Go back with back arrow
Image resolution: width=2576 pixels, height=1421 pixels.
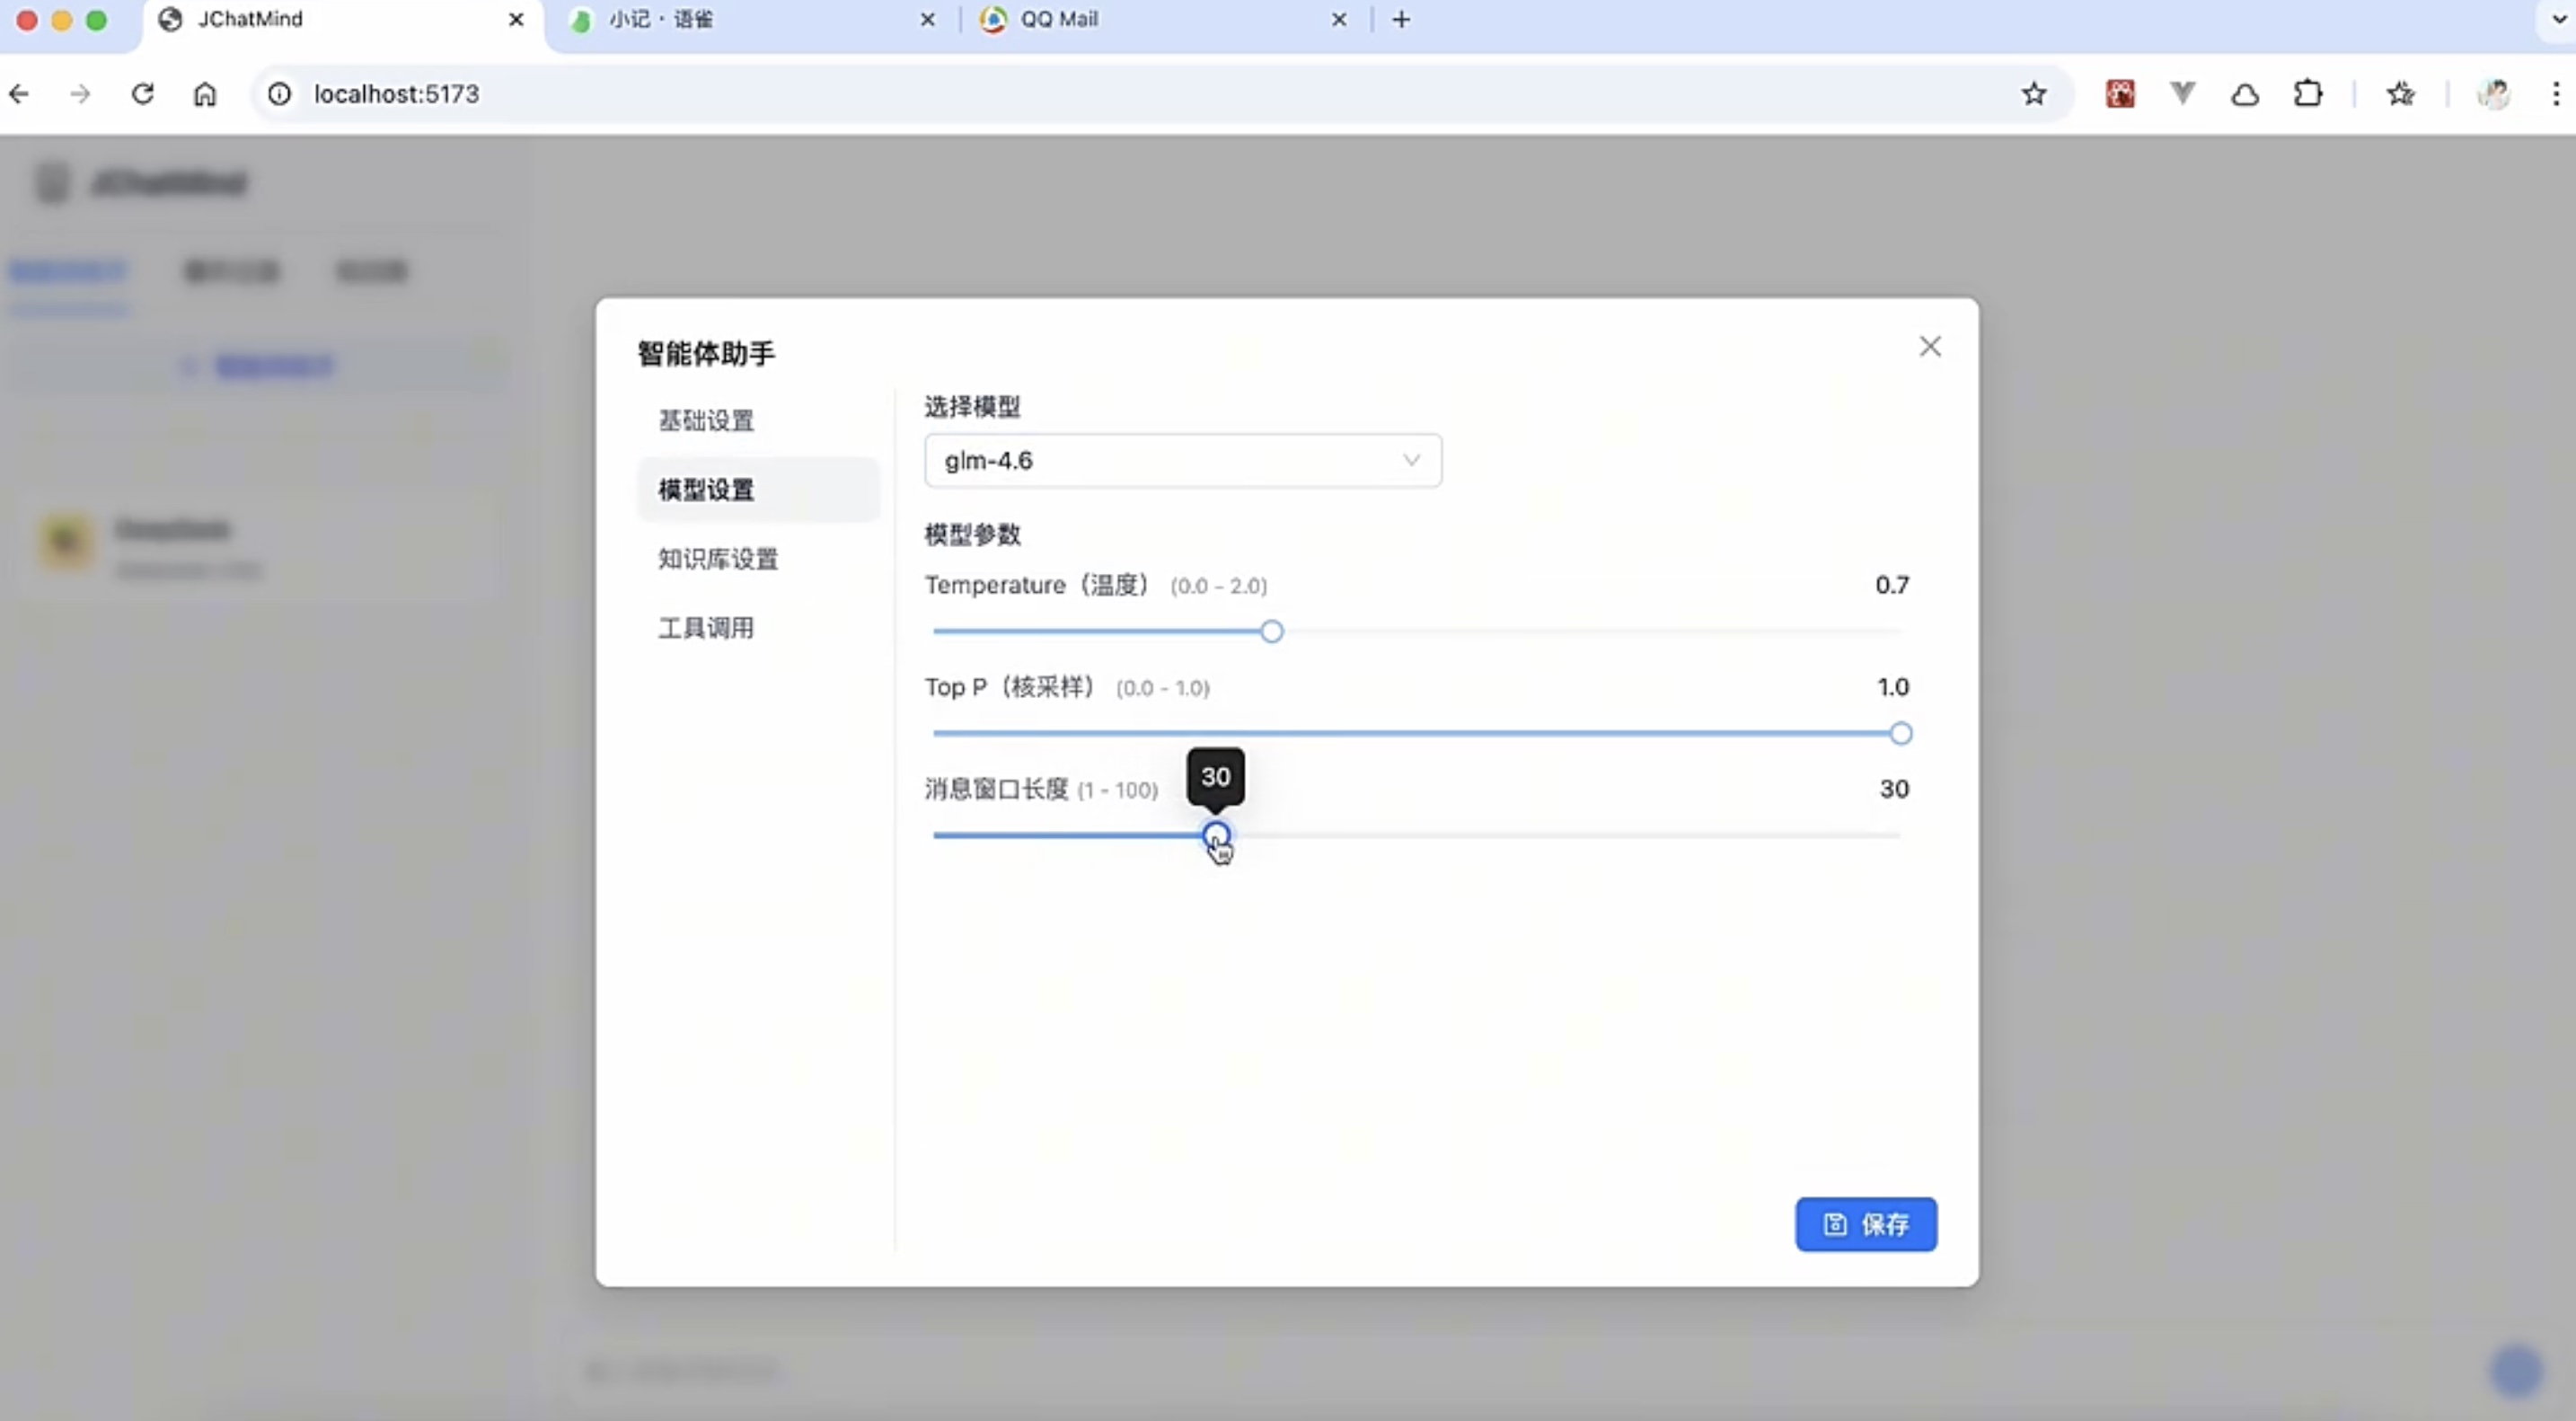pyautogui.click(x=19, y=94)
